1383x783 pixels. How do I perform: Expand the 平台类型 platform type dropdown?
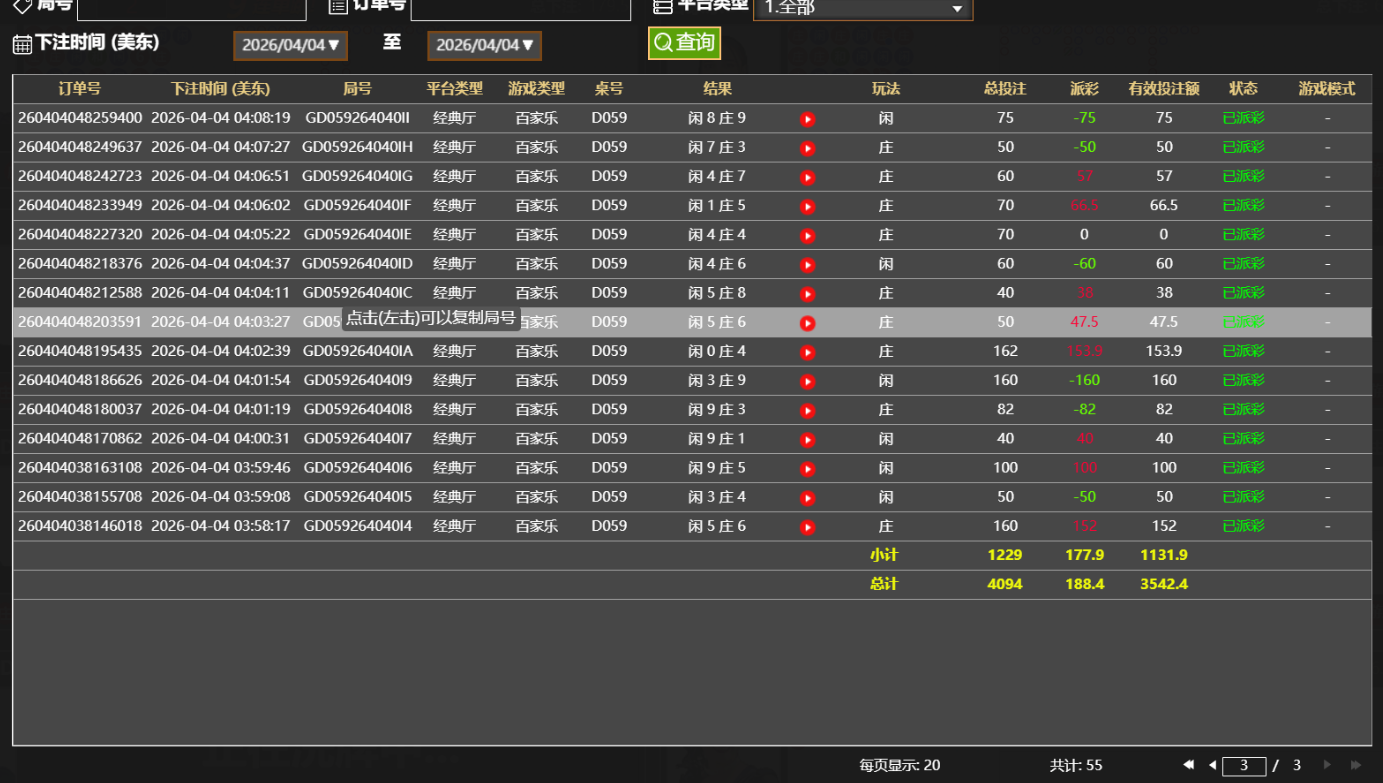coord(862,8)
